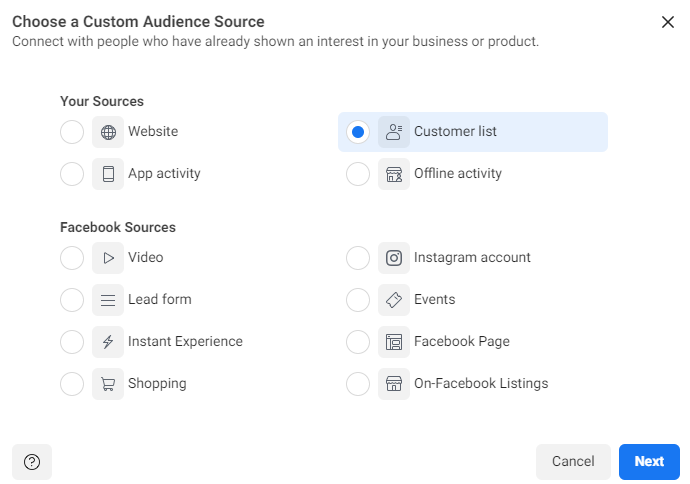Select the Shopping radio button

tap(72, 384)
